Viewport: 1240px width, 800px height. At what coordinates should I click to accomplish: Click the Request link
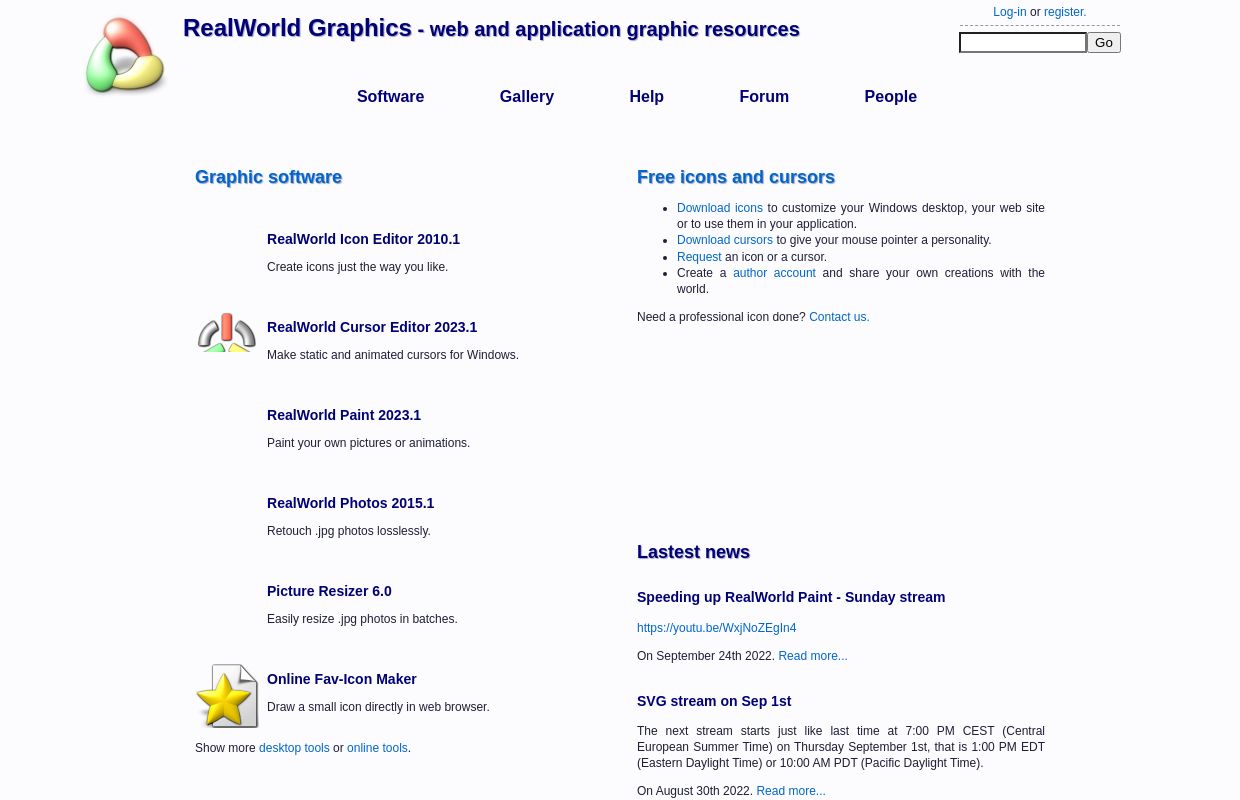[x=699, y=257]
